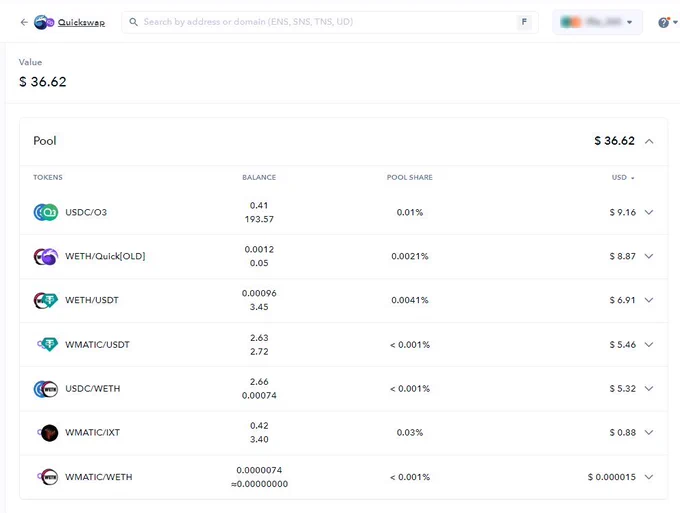Click the 0.0021% pool share value
The image size is (680, 513).
click(410, 256)
